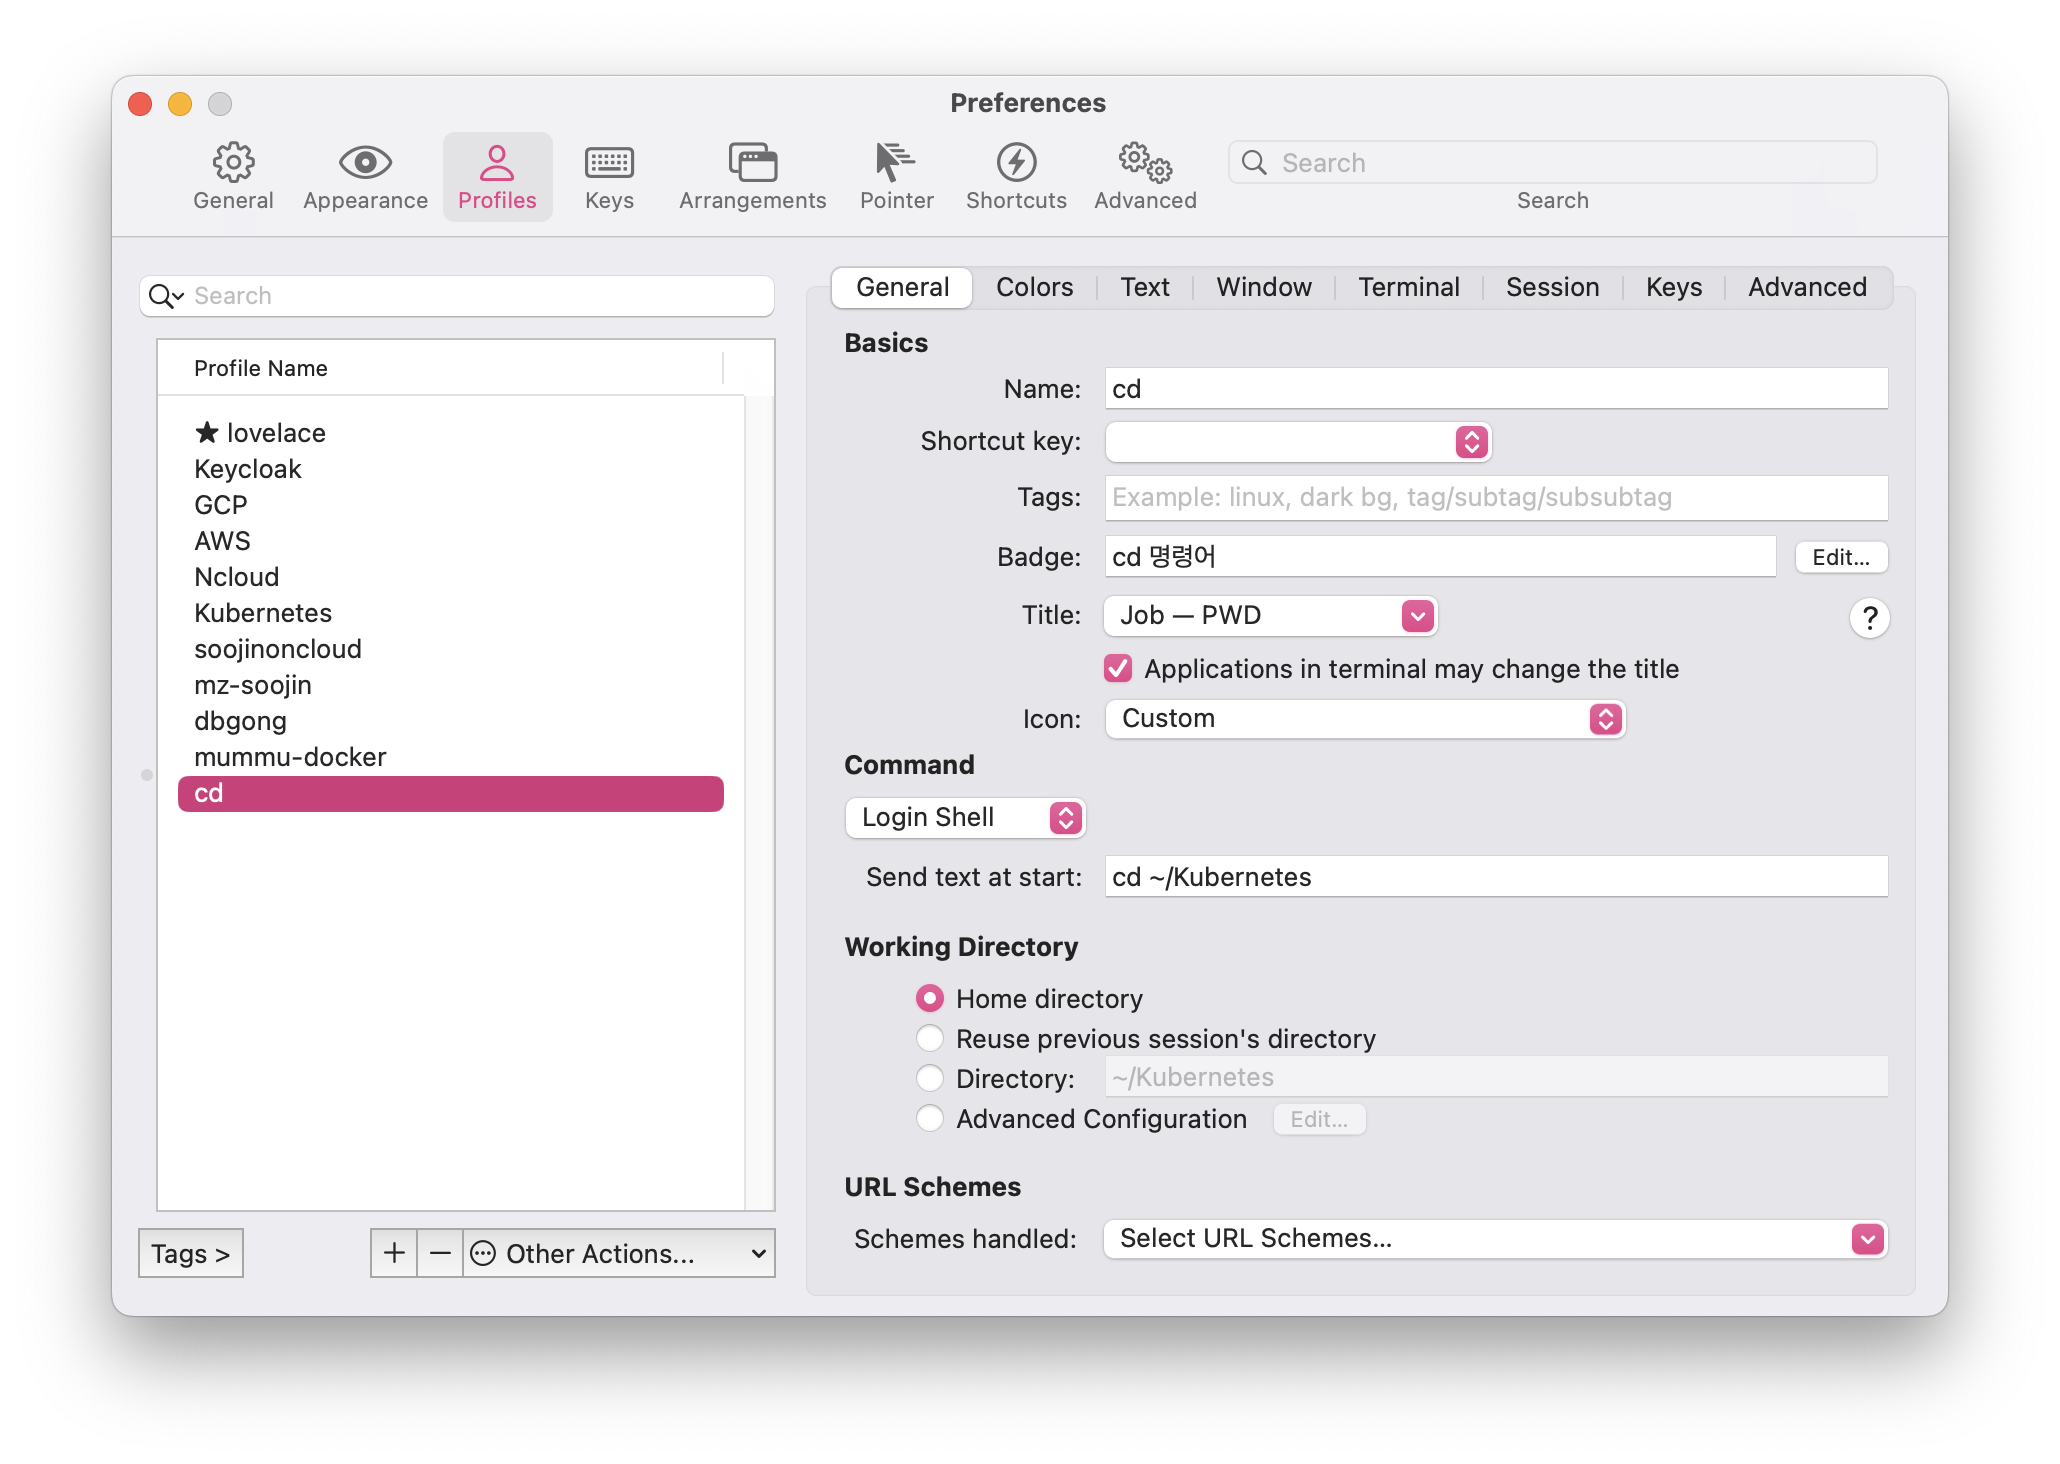Switch to the Colors tab
2060x1464 pixels.
1034,288
